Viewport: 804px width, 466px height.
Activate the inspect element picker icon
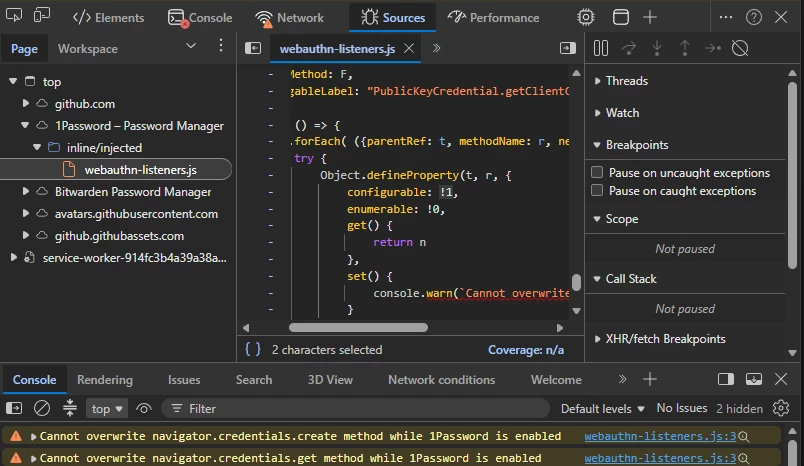click(x=14, y=15)
